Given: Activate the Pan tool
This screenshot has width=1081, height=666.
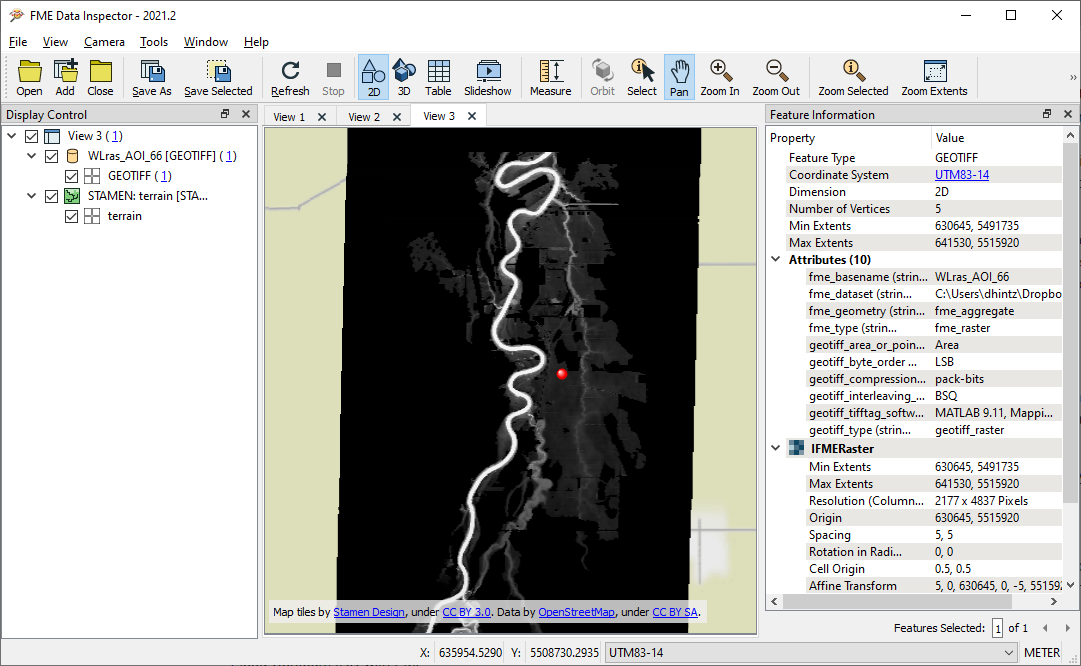Looking at the screenshot, I should pyautogui.click(x=679, y=77).
